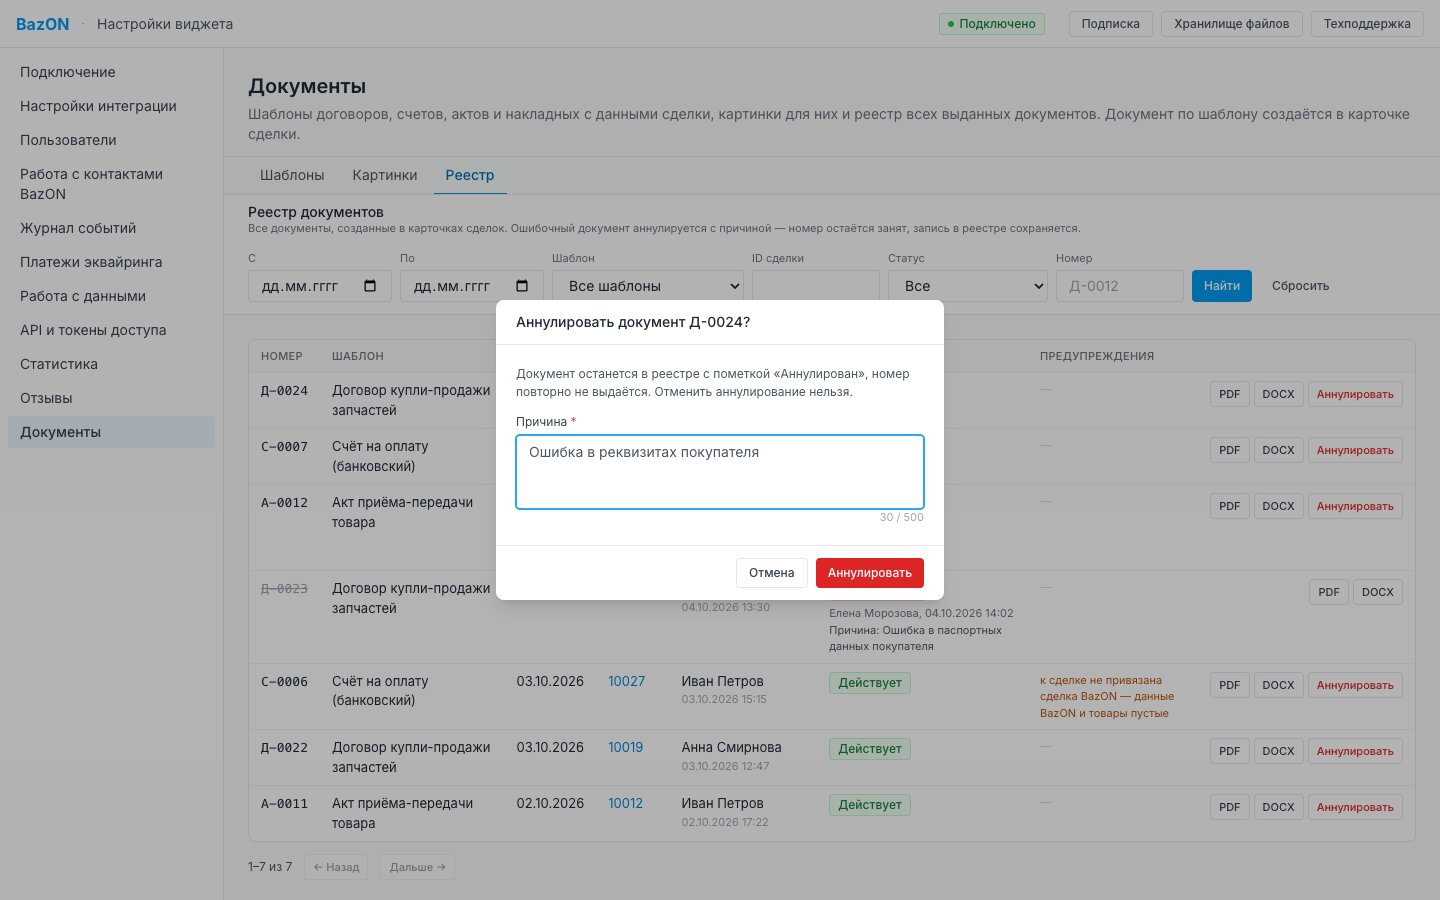The height and width of the screenshot is (900, 1440).
Task: Click the Сбросить filter reset link
Action: click(1301, 286)
